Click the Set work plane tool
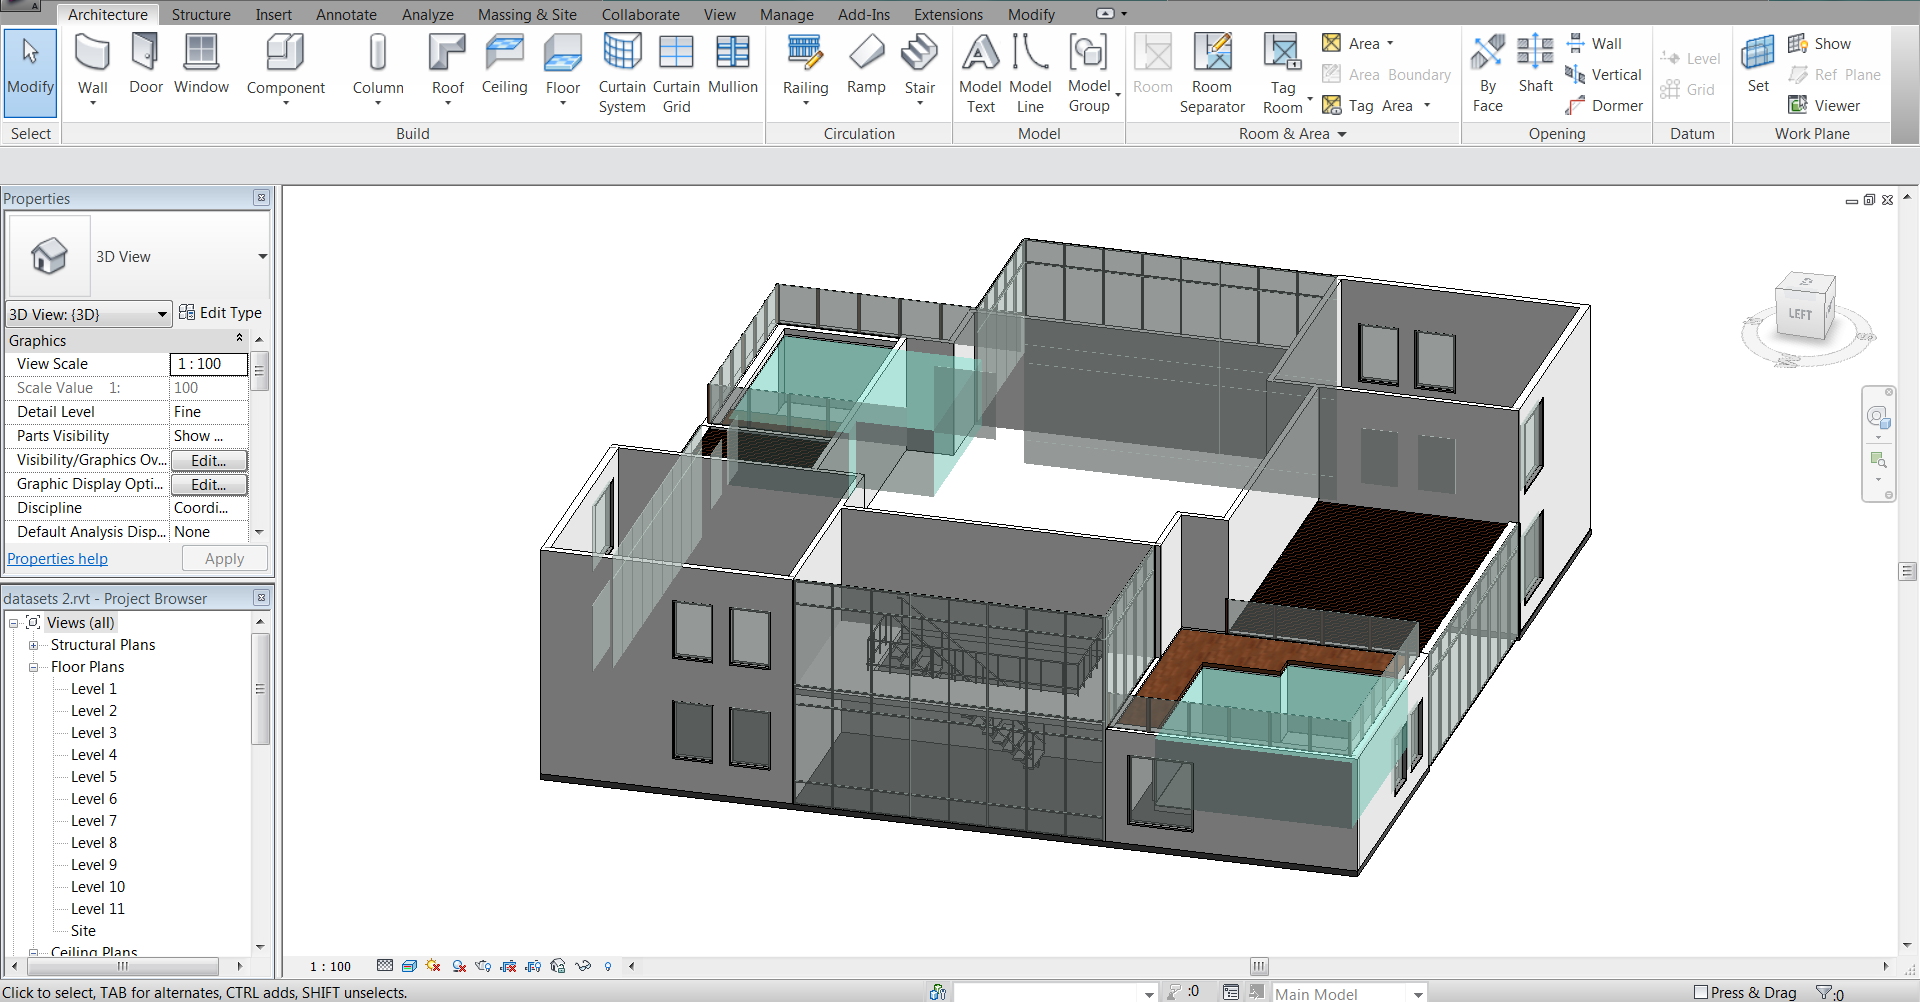The image size is (1920, 1002). tap(1758, 65)
